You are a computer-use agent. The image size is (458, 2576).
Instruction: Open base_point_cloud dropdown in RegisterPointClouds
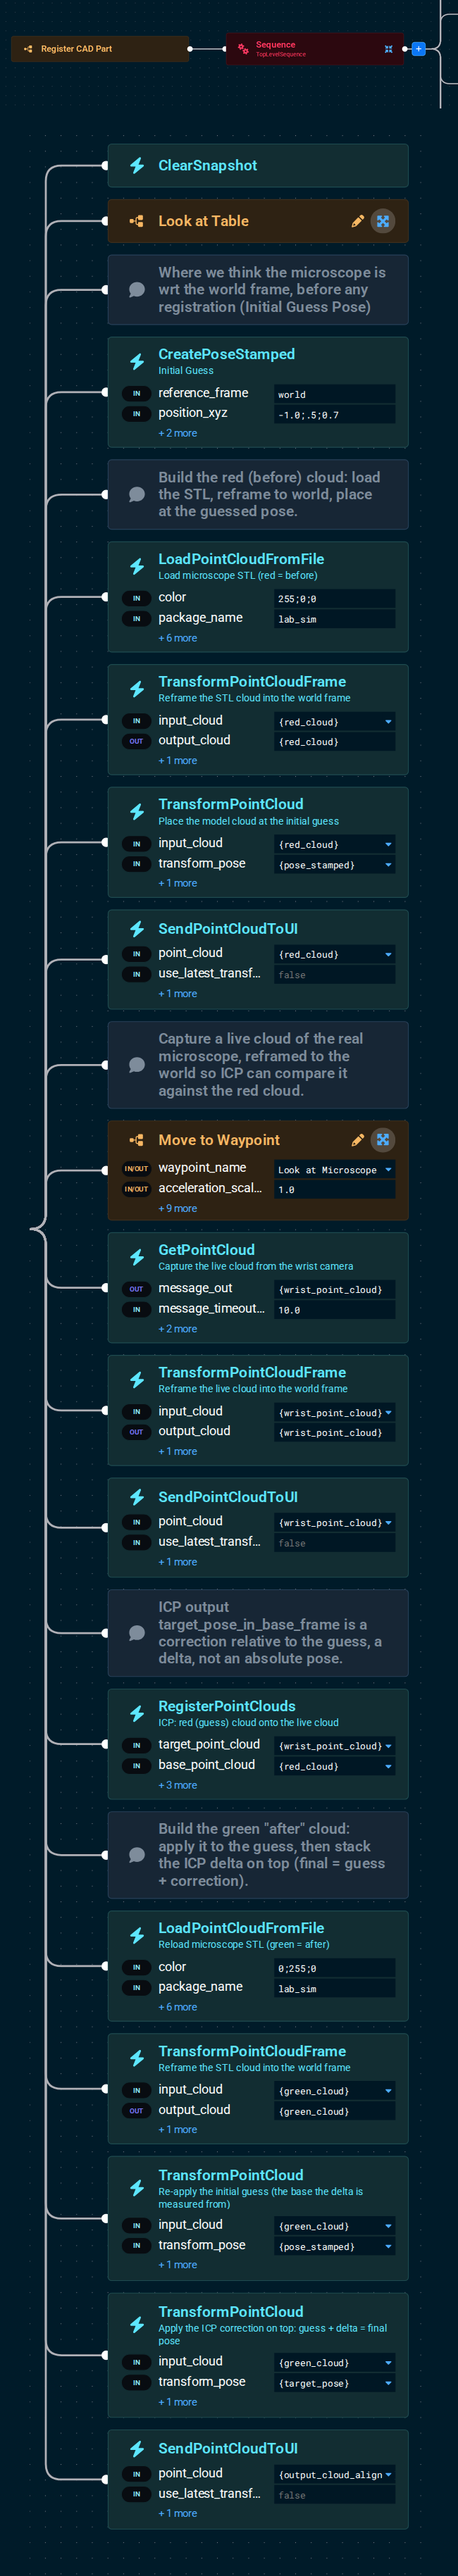point(335,1766)
